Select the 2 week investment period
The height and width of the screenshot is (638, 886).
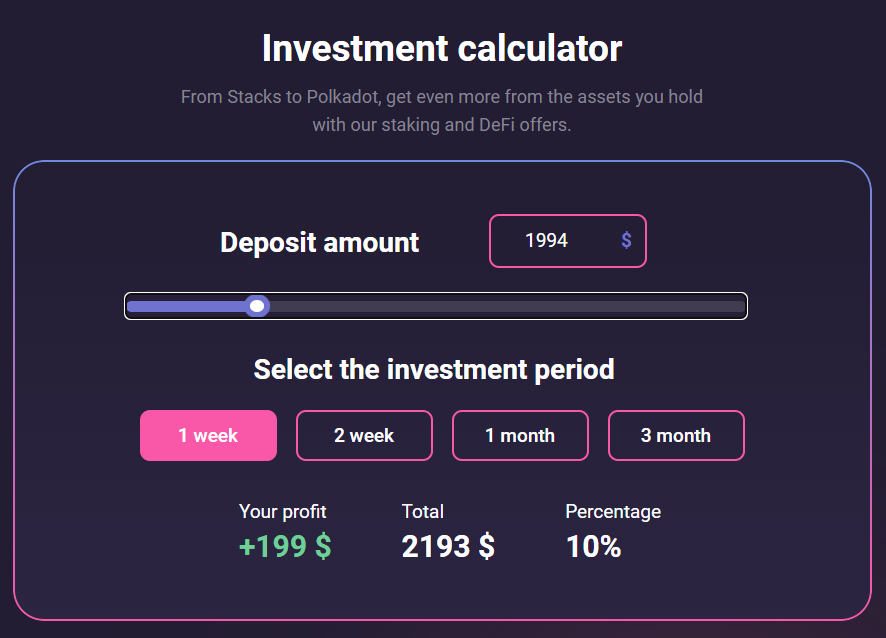click(x=364, y=435)
